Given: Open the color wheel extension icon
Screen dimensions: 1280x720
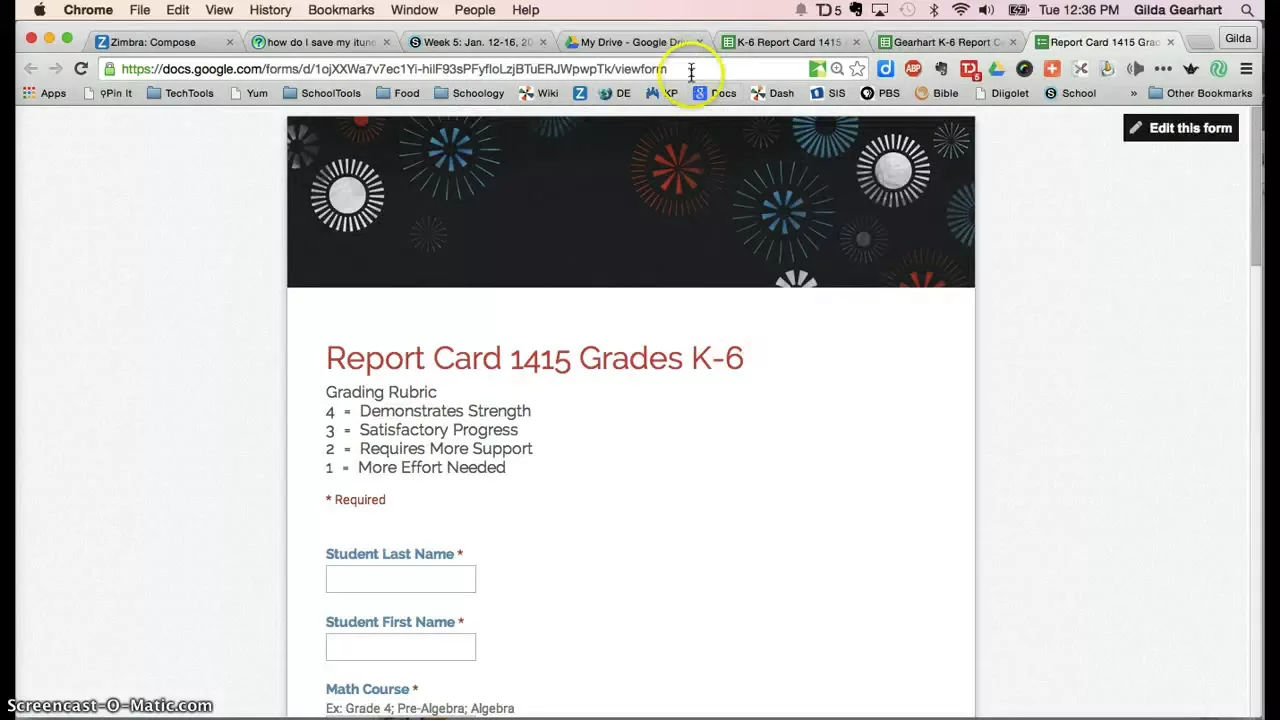Looking at the screenshot, I should [1024, 69].
